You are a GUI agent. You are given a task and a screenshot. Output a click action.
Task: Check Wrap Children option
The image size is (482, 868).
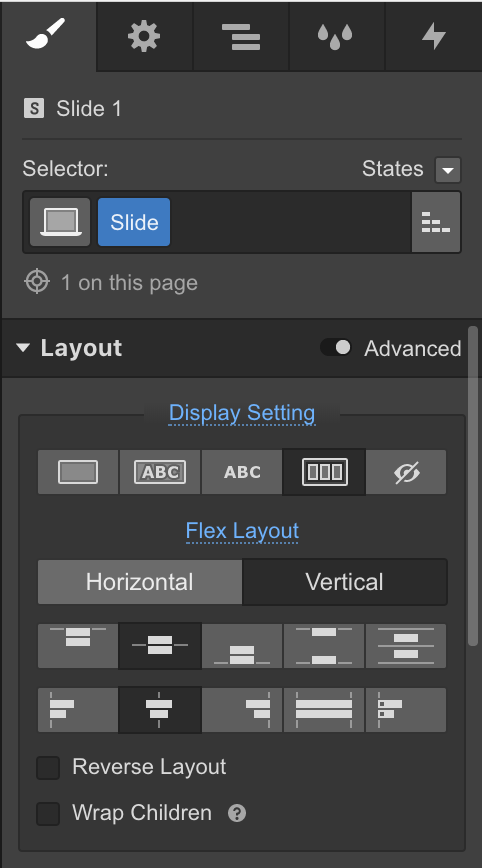[48, 814]
